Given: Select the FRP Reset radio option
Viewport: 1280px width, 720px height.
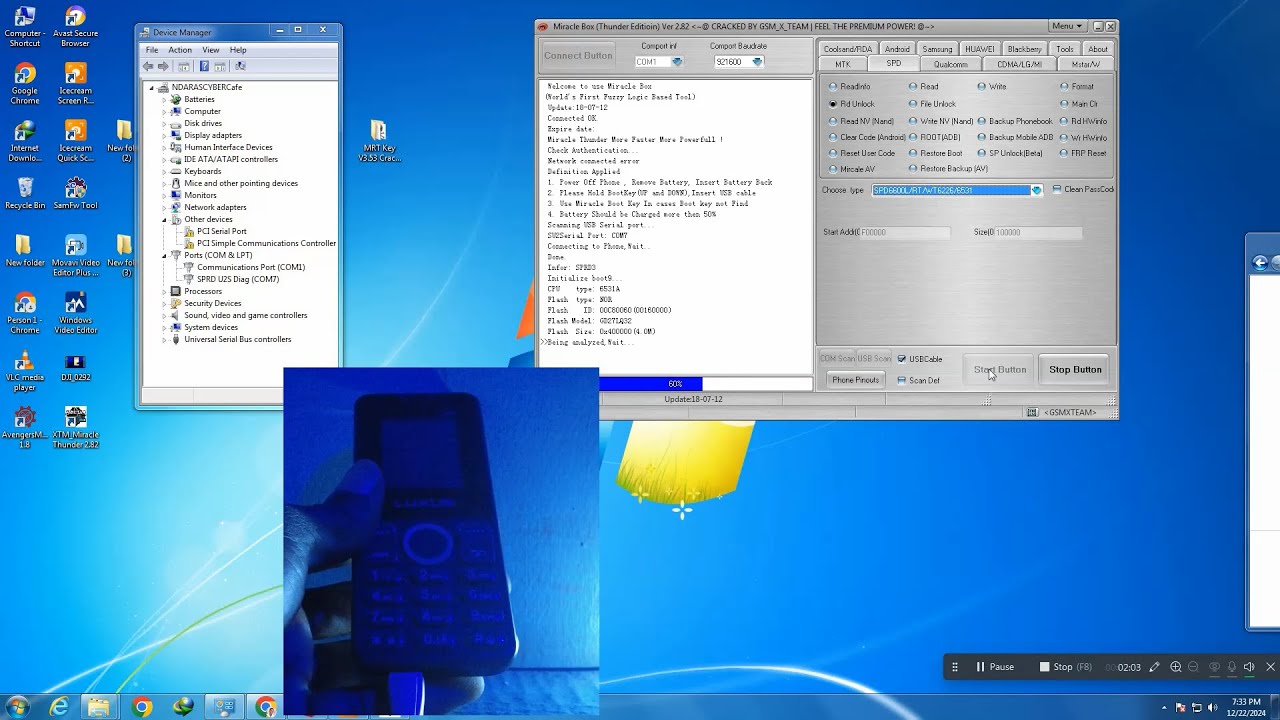Looking at the screenshot, I should pyautogui.click(x=1083, y=154).
